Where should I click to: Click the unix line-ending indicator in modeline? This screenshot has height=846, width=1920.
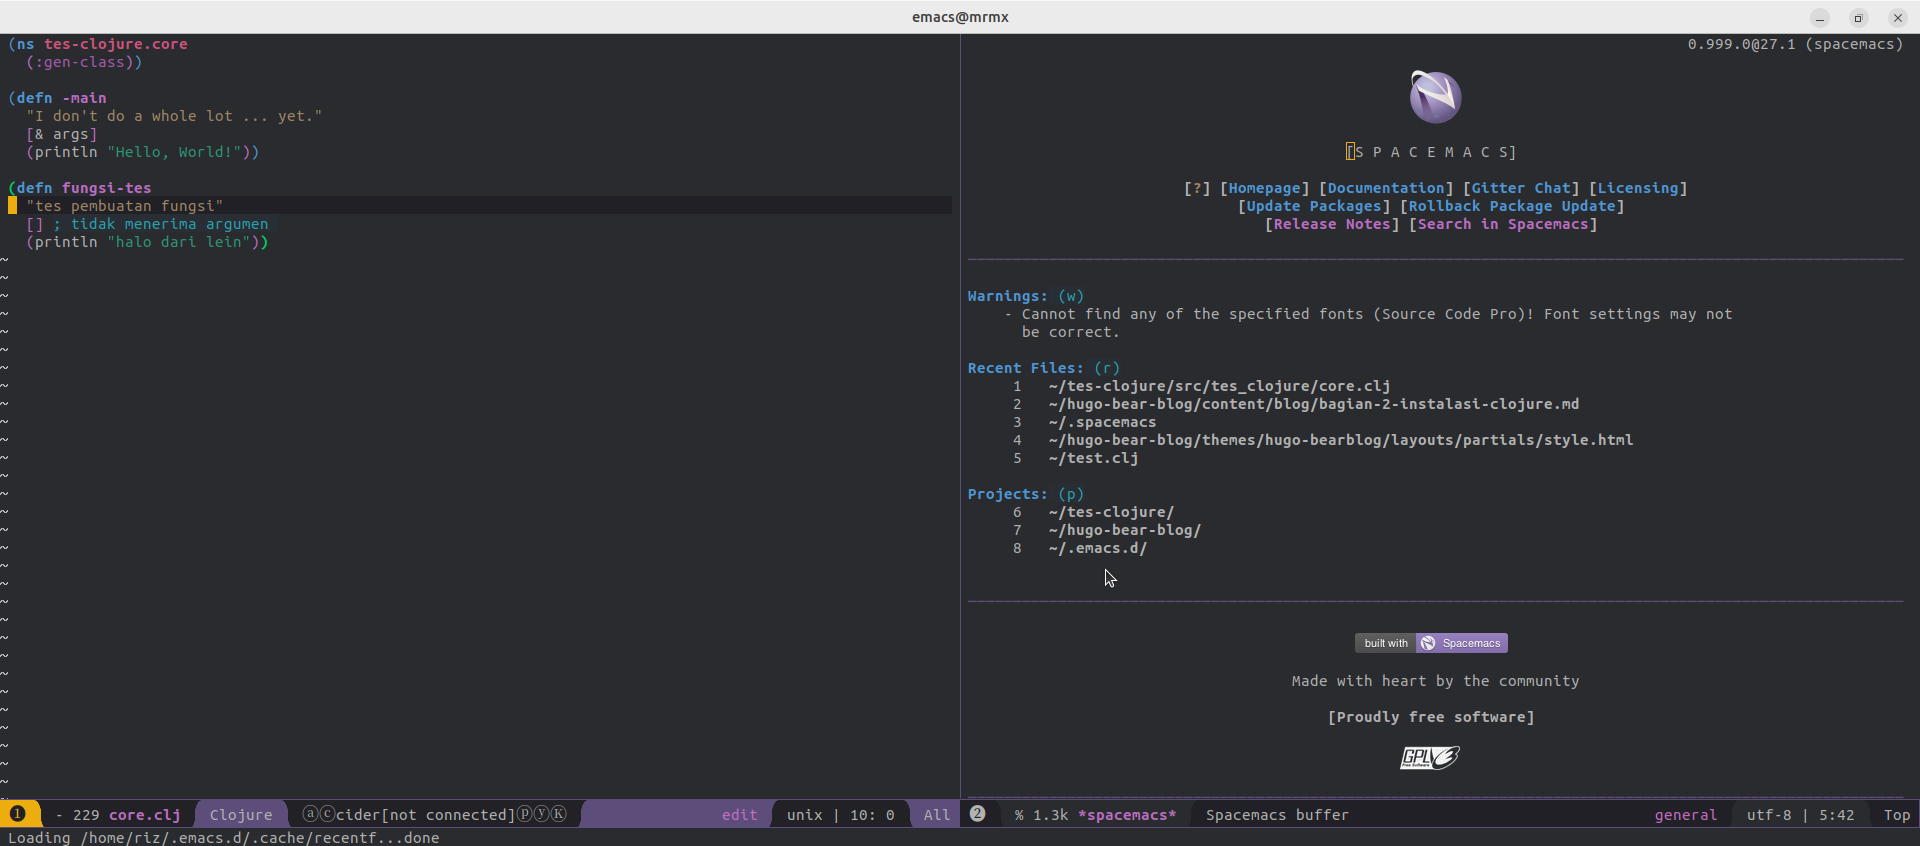pyautogui.click(x=804, y=815)
